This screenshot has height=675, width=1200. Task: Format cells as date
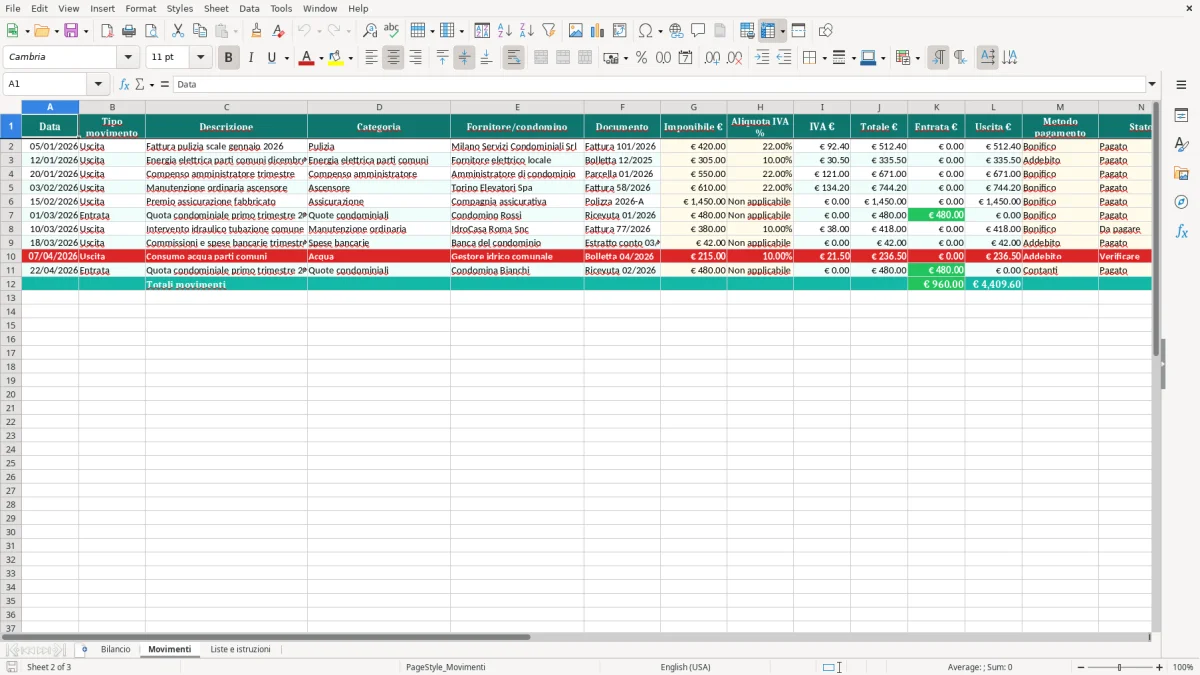(685, 58)
